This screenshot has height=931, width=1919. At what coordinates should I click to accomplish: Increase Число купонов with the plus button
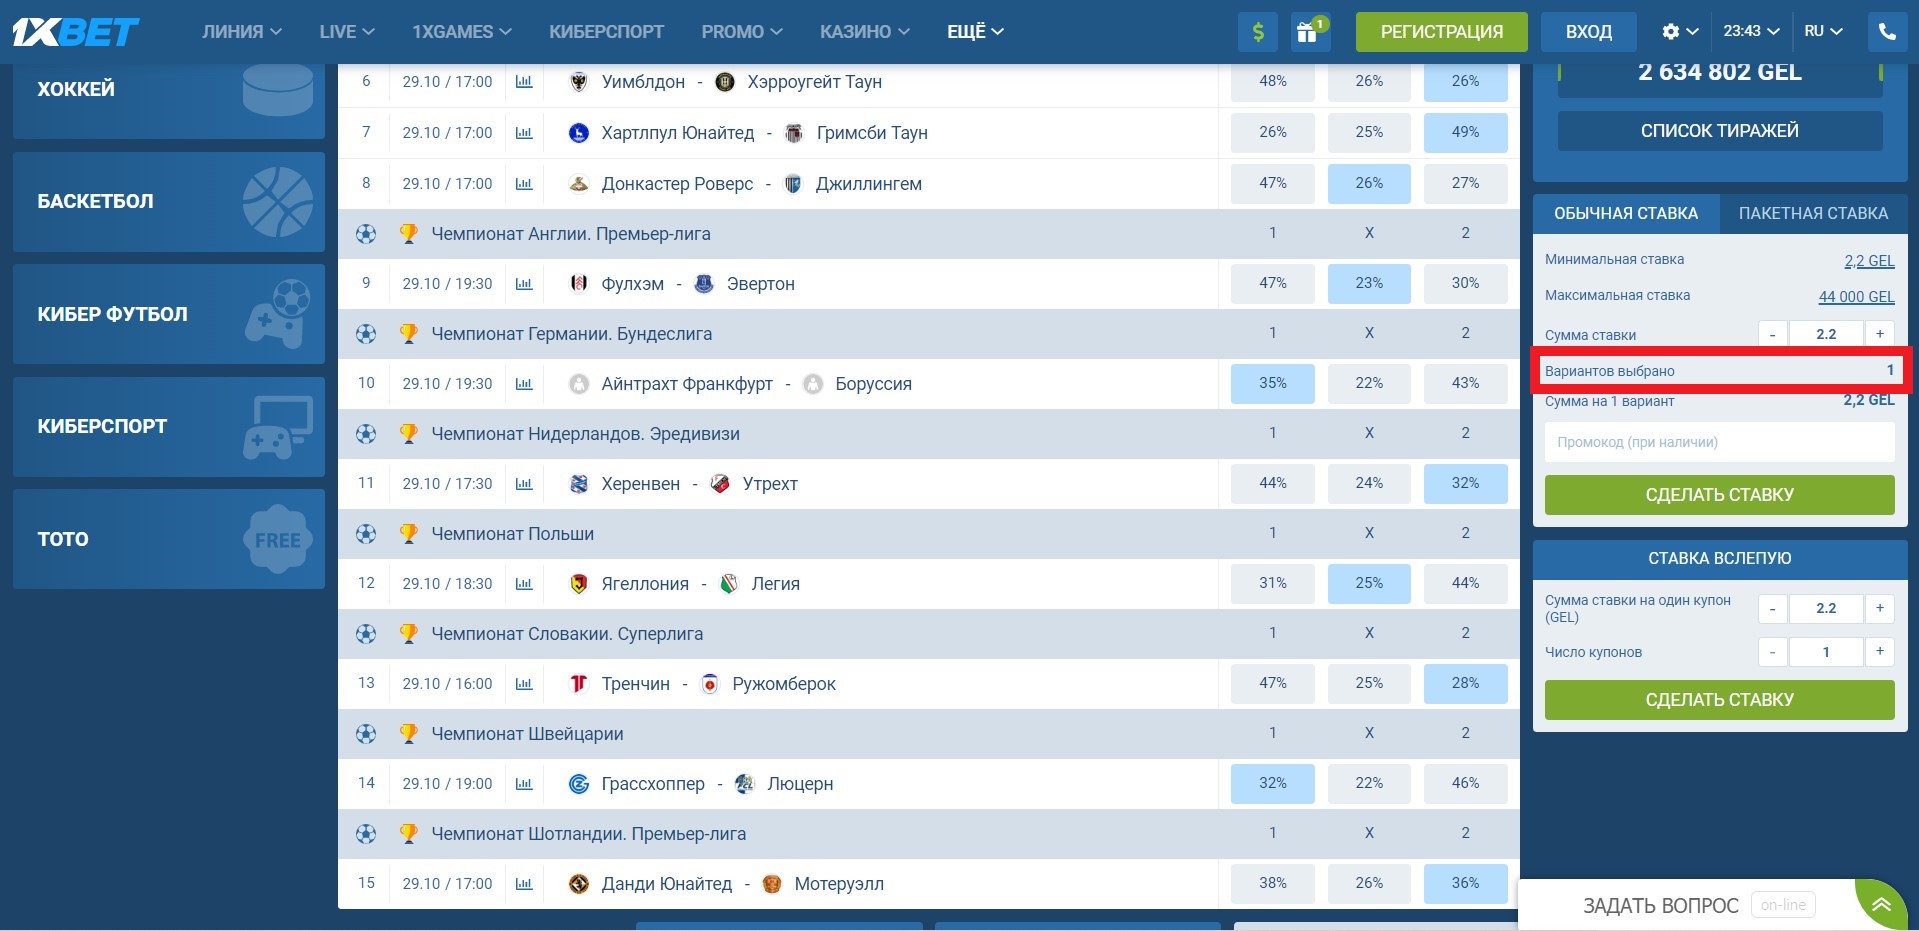coord(1880,652)
